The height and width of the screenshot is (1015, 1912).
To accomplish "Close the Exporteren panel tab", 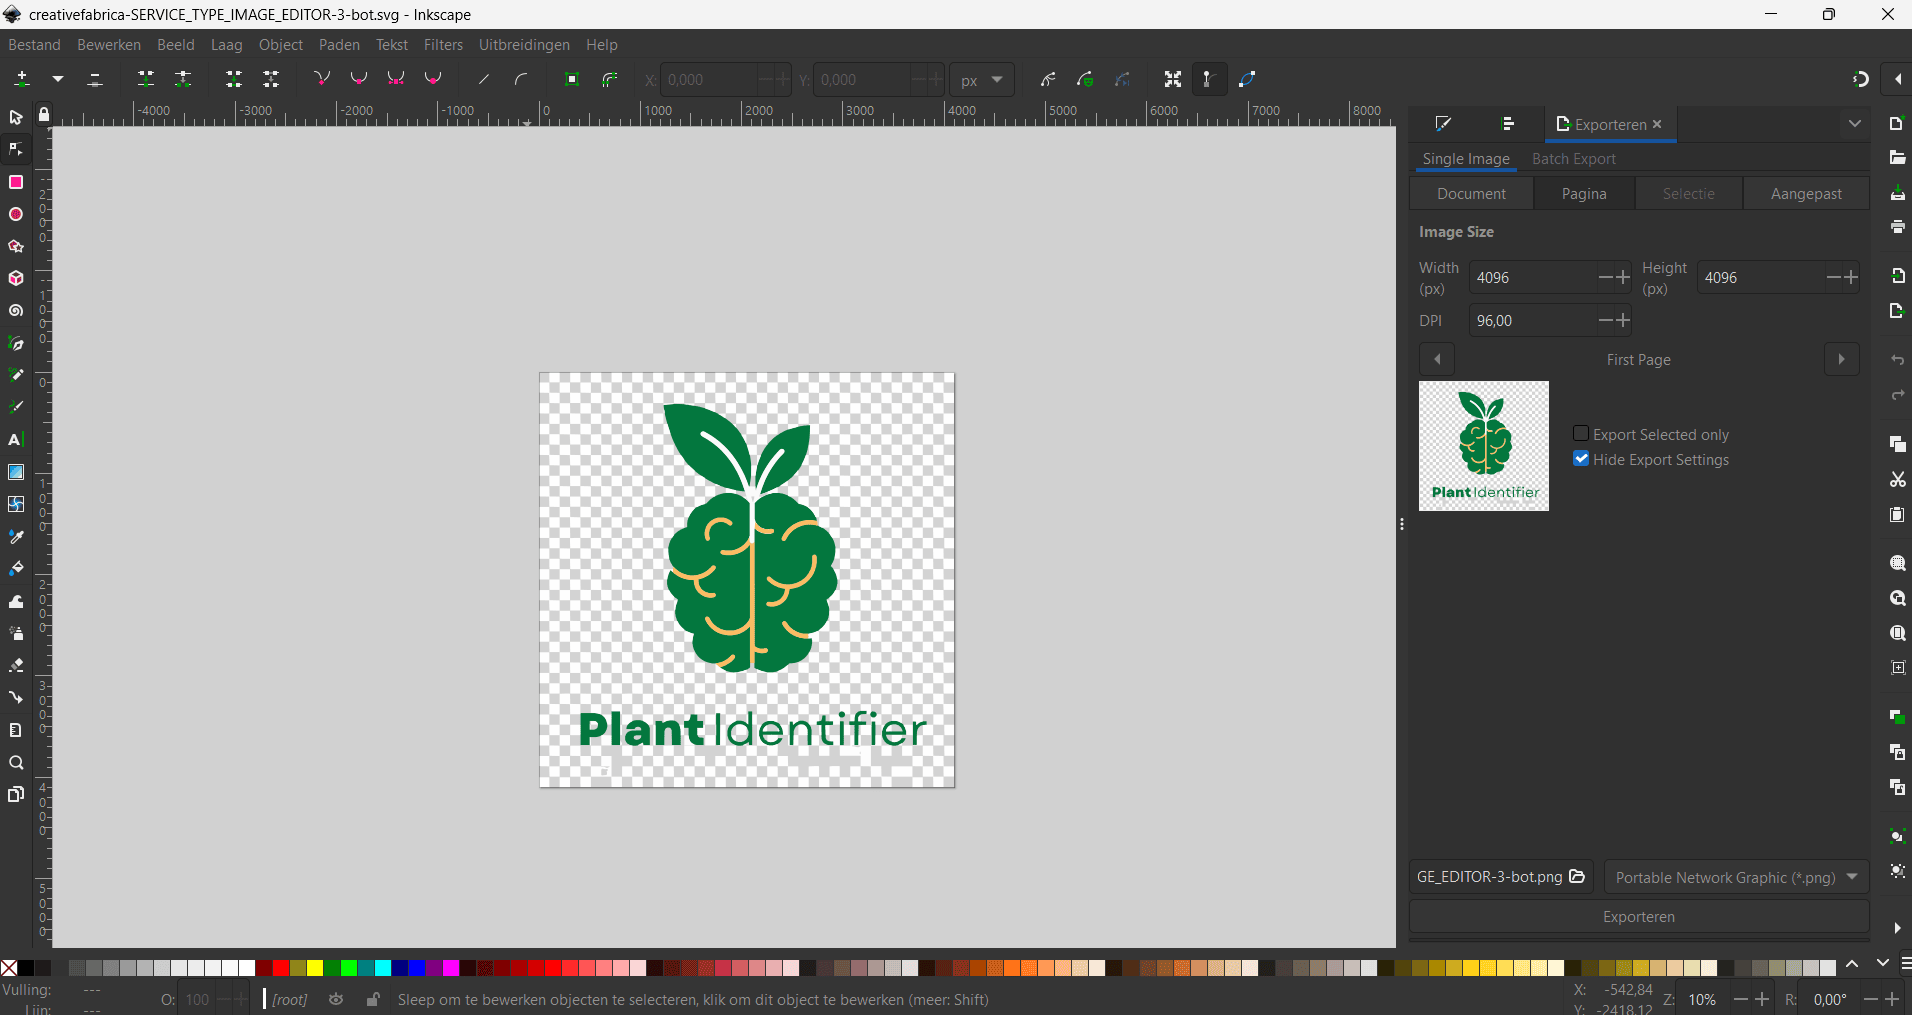I will 1657,124.
